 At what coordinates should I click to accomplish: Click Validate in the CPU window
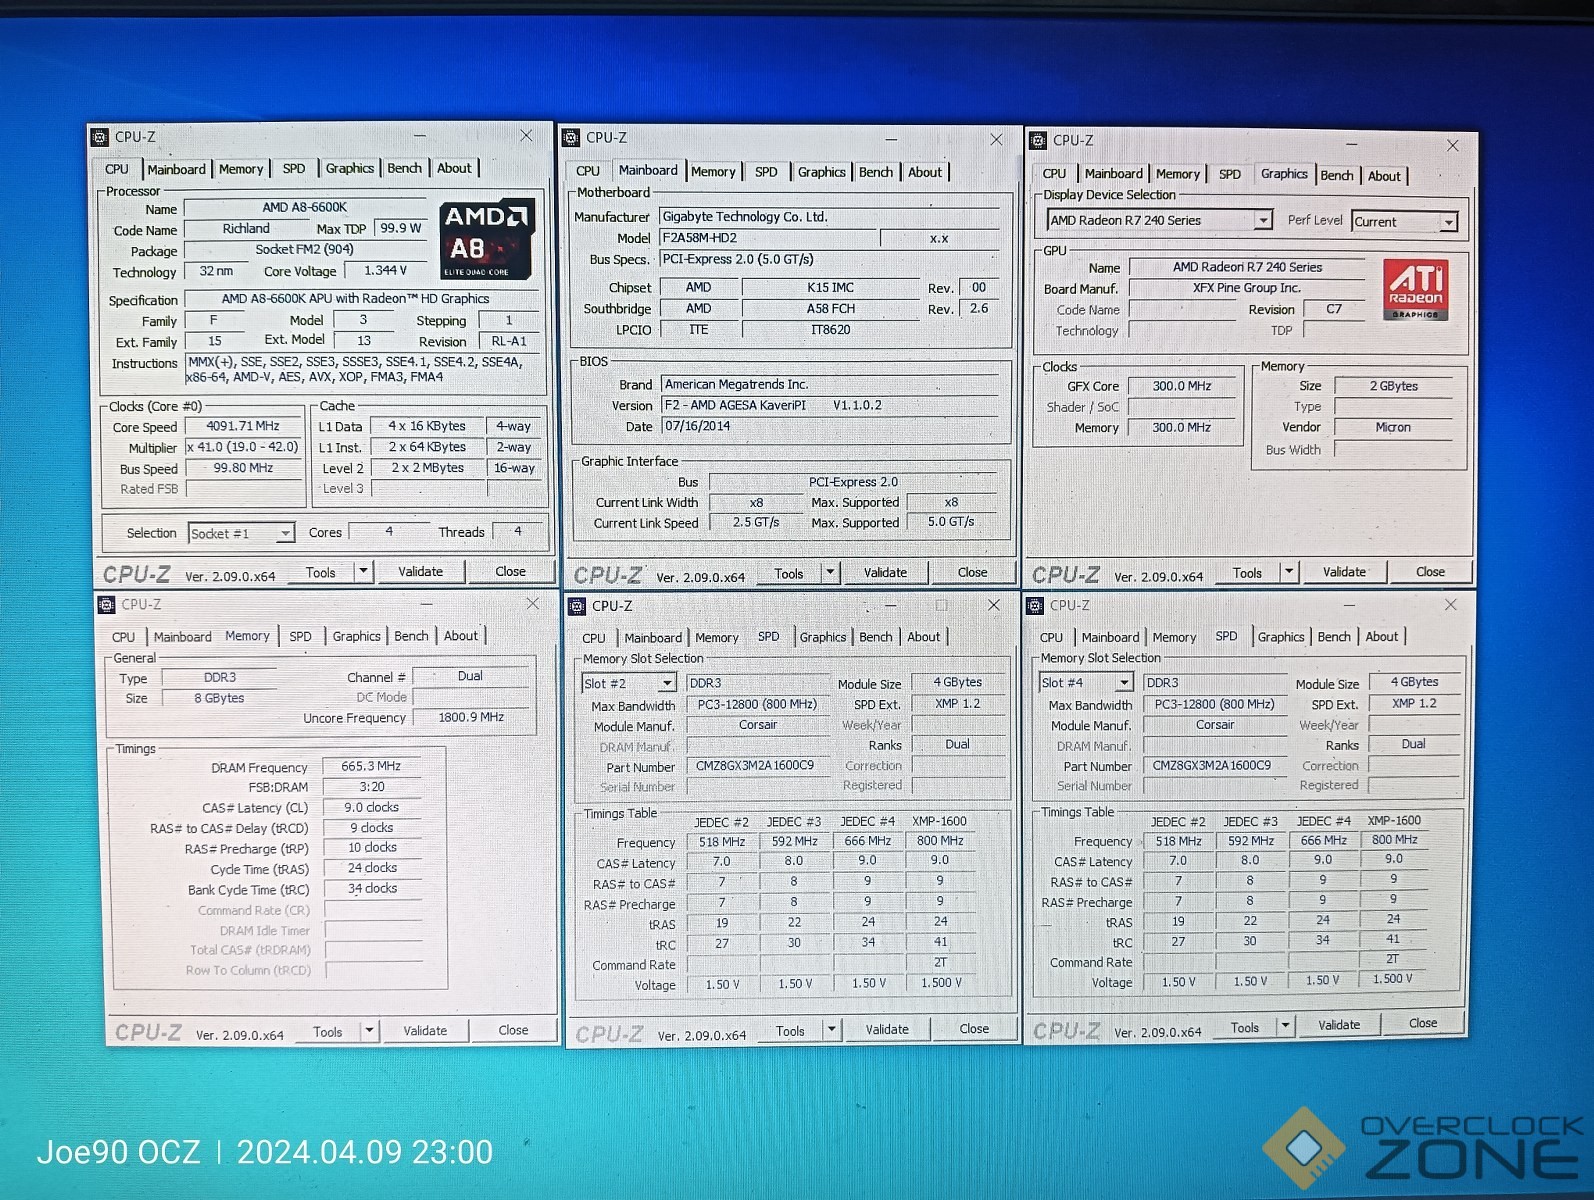pyautogui.click(x=420, y=572)
